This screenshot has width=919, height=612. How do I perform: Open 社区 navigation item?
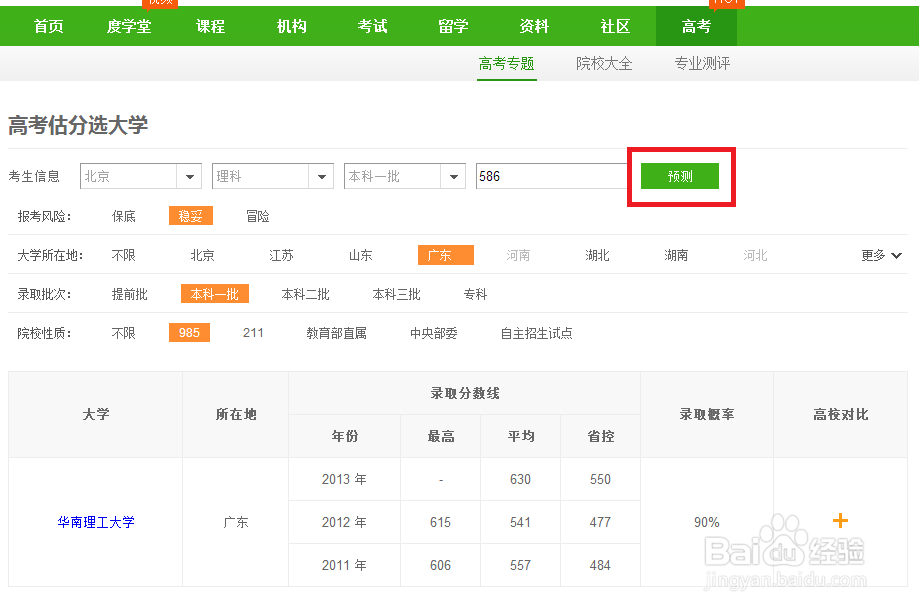tap(615, 26)
